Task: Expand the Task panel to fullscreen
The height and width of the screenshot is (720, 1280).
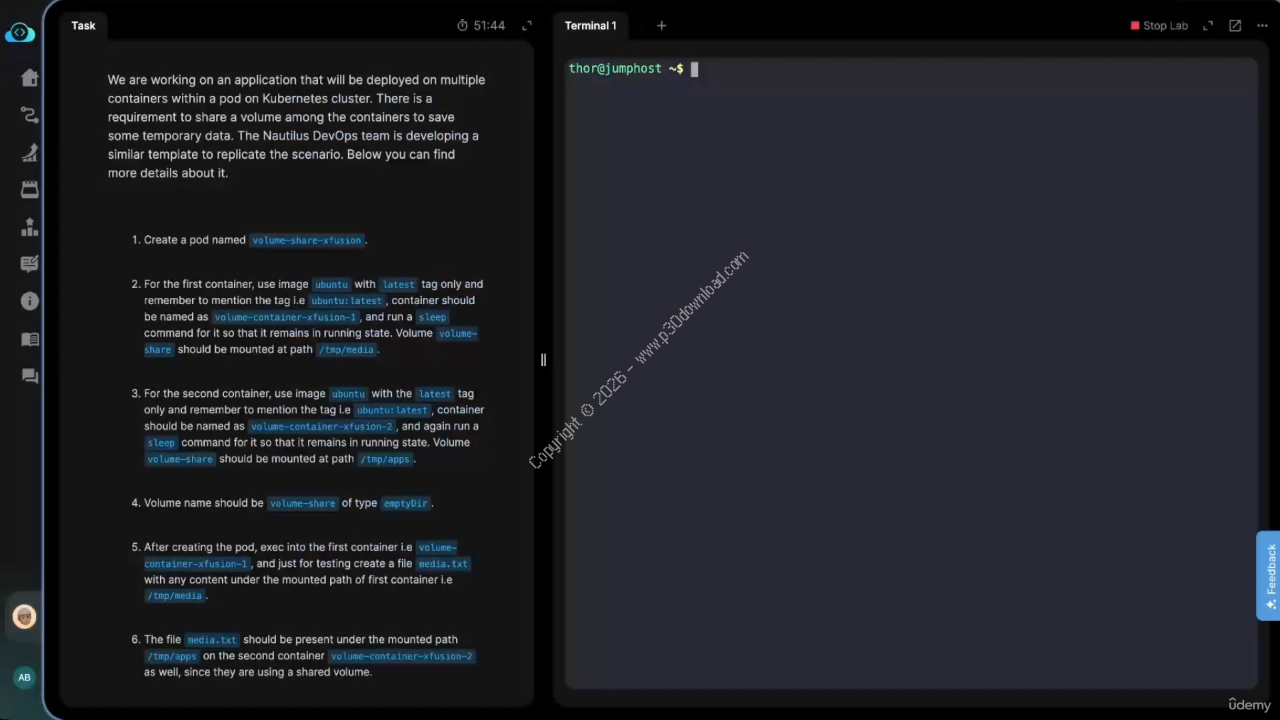Action: [x=527, y=26]
